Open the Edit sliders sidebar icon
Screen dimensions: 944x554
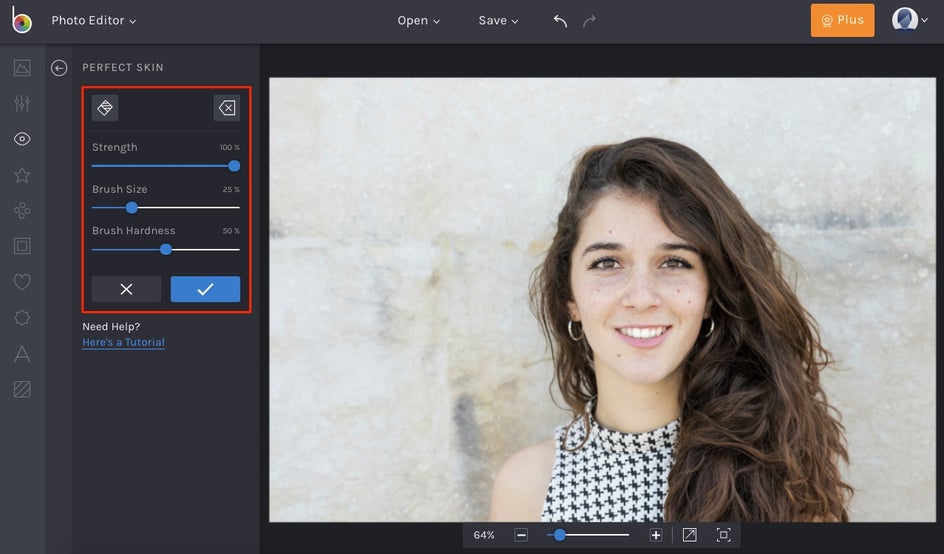22,103
